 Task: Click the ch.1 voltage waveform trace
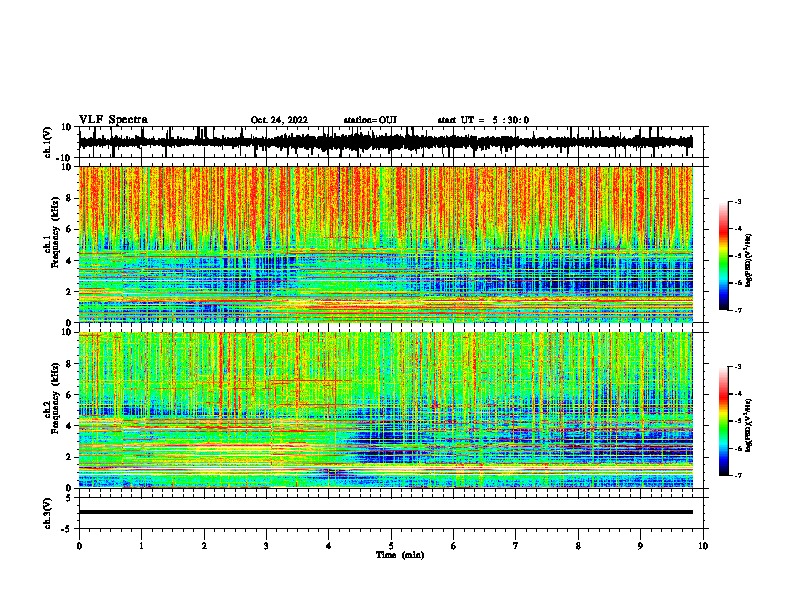[x=385, y=142]
